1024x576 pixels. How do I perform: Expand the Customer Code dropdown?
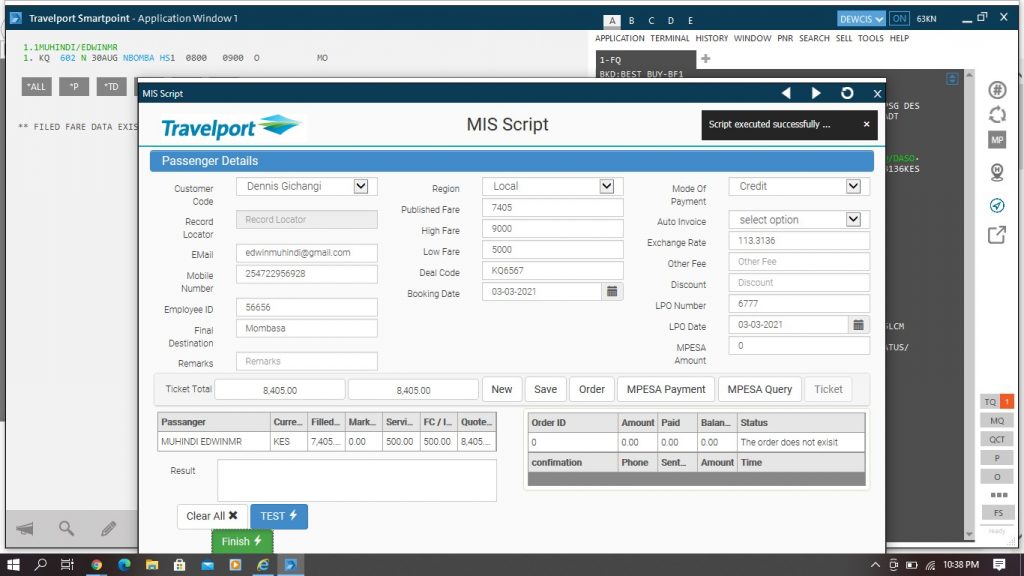(x=360, y=186)
